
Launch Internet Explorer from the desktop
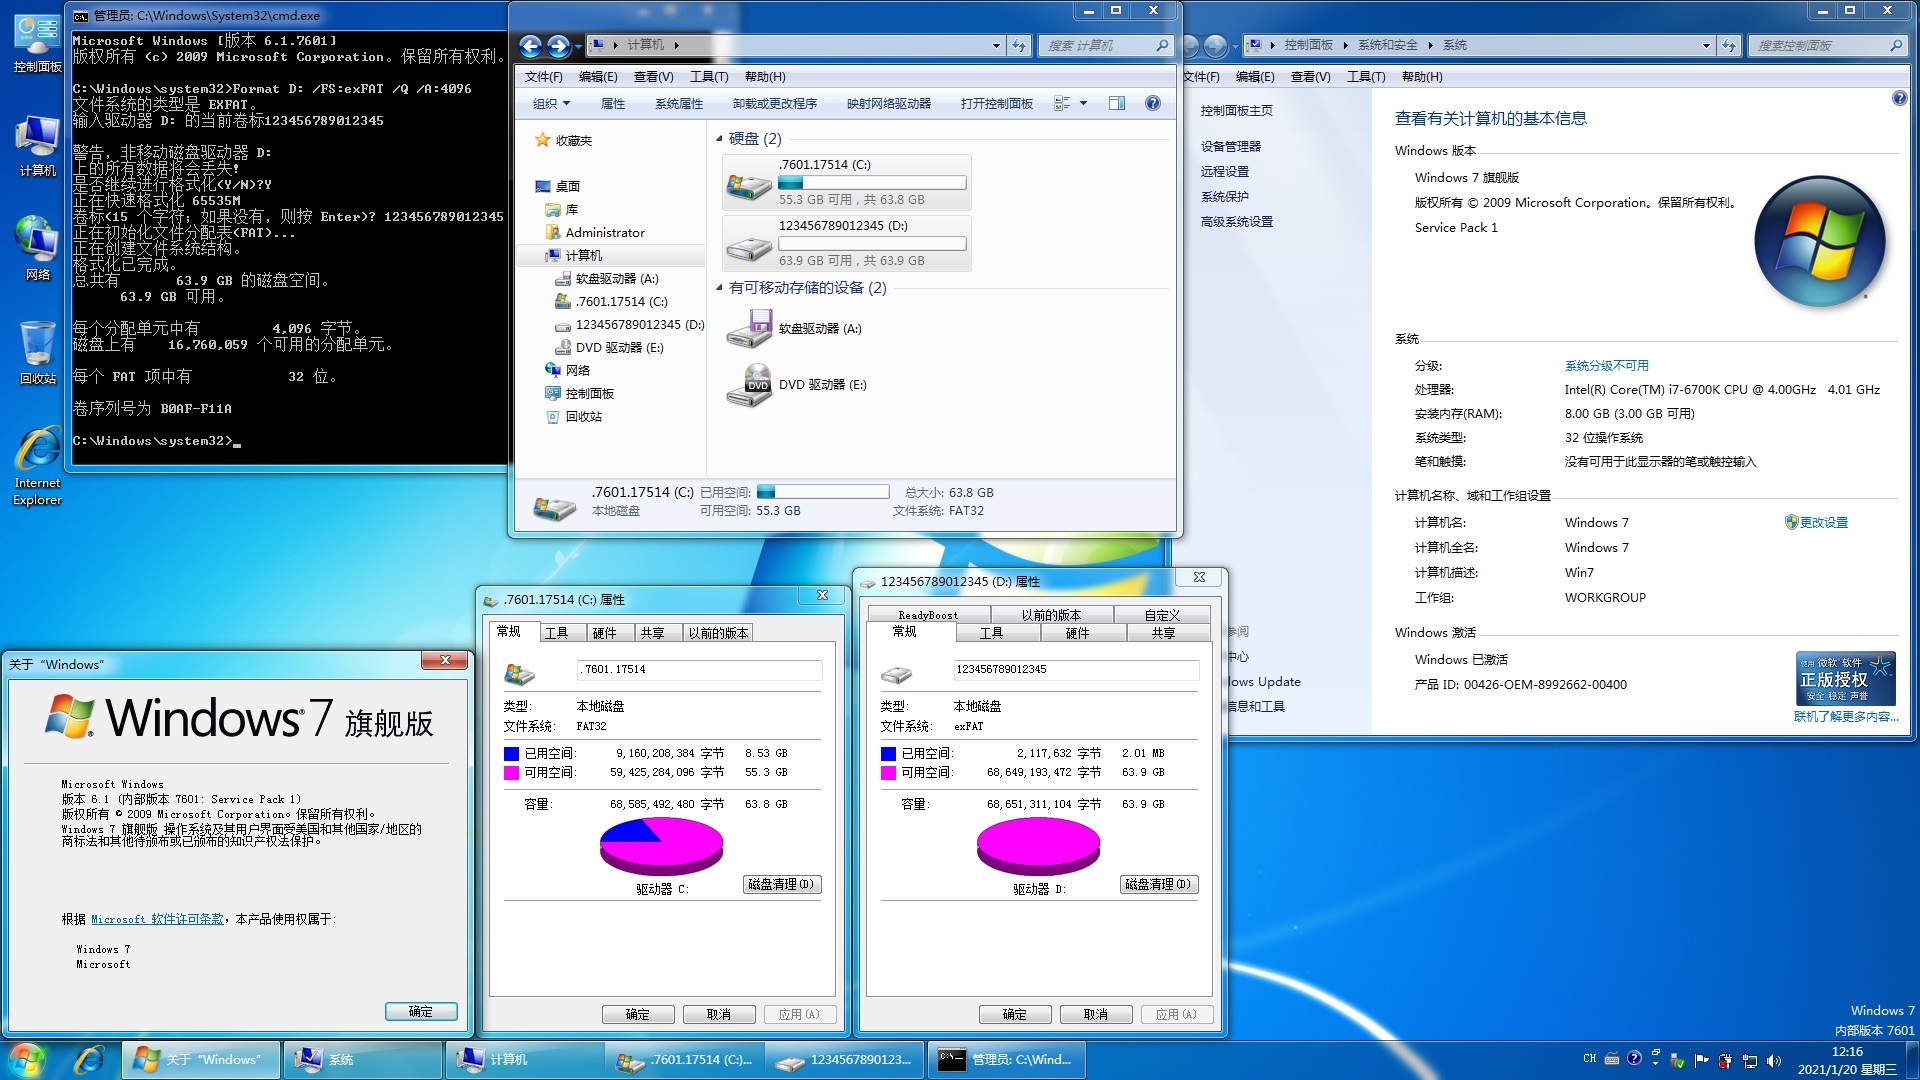click(x=37, y=466)
